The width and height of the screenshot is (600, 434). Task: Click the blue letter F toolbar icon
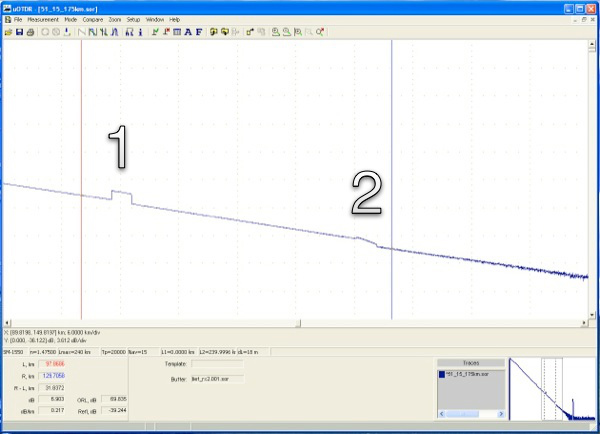pos(198,32)
